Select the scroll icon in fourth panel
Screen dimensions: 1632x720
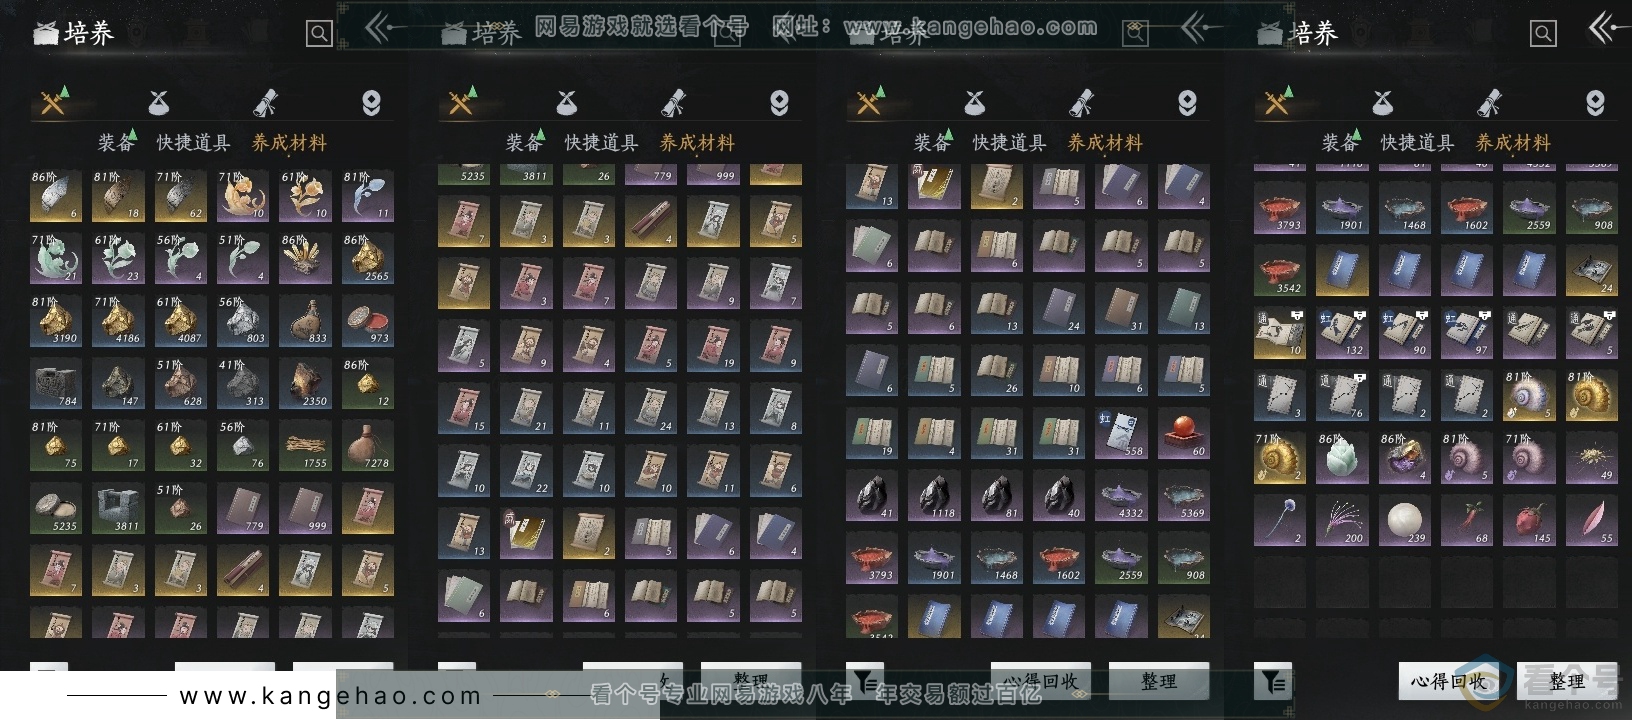click(1489, 102)
